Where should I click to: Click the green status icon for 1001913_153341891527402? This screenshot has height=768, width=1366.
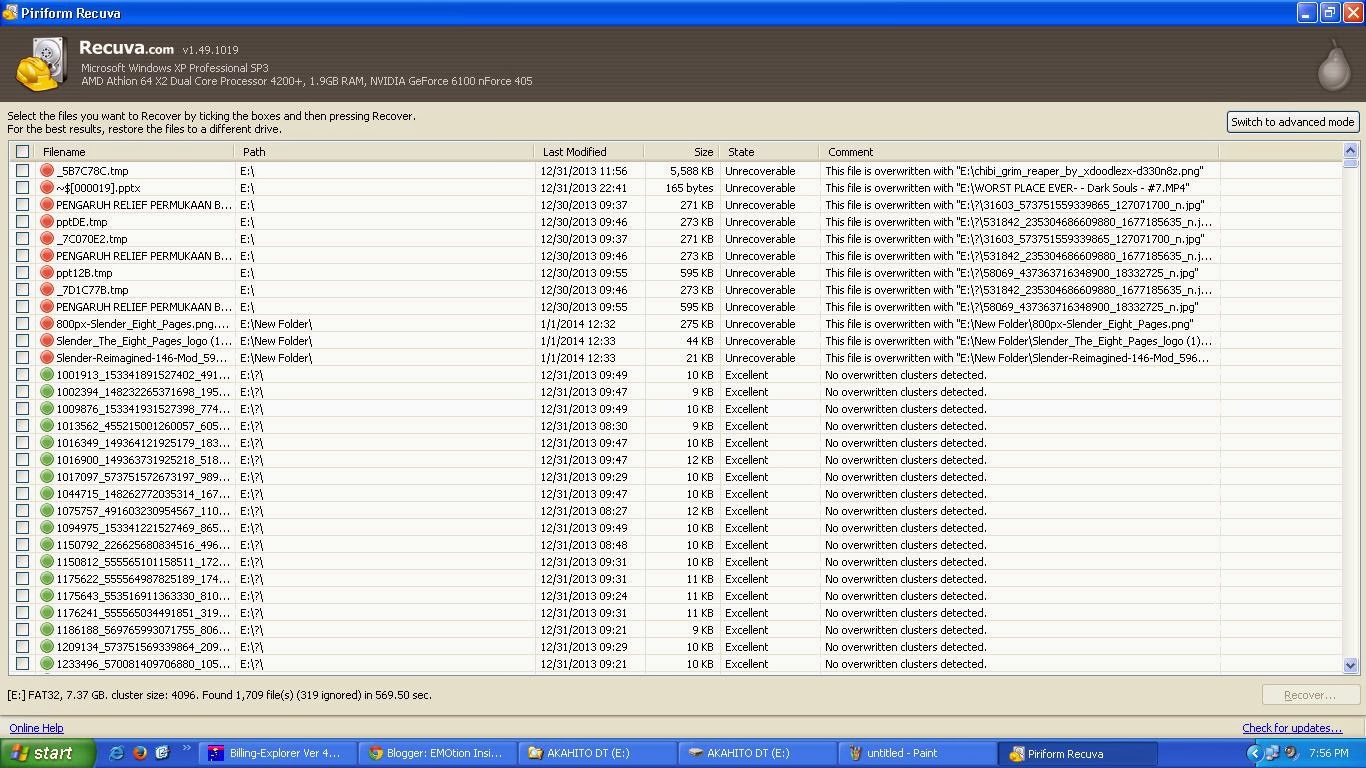tap(47, 375)
